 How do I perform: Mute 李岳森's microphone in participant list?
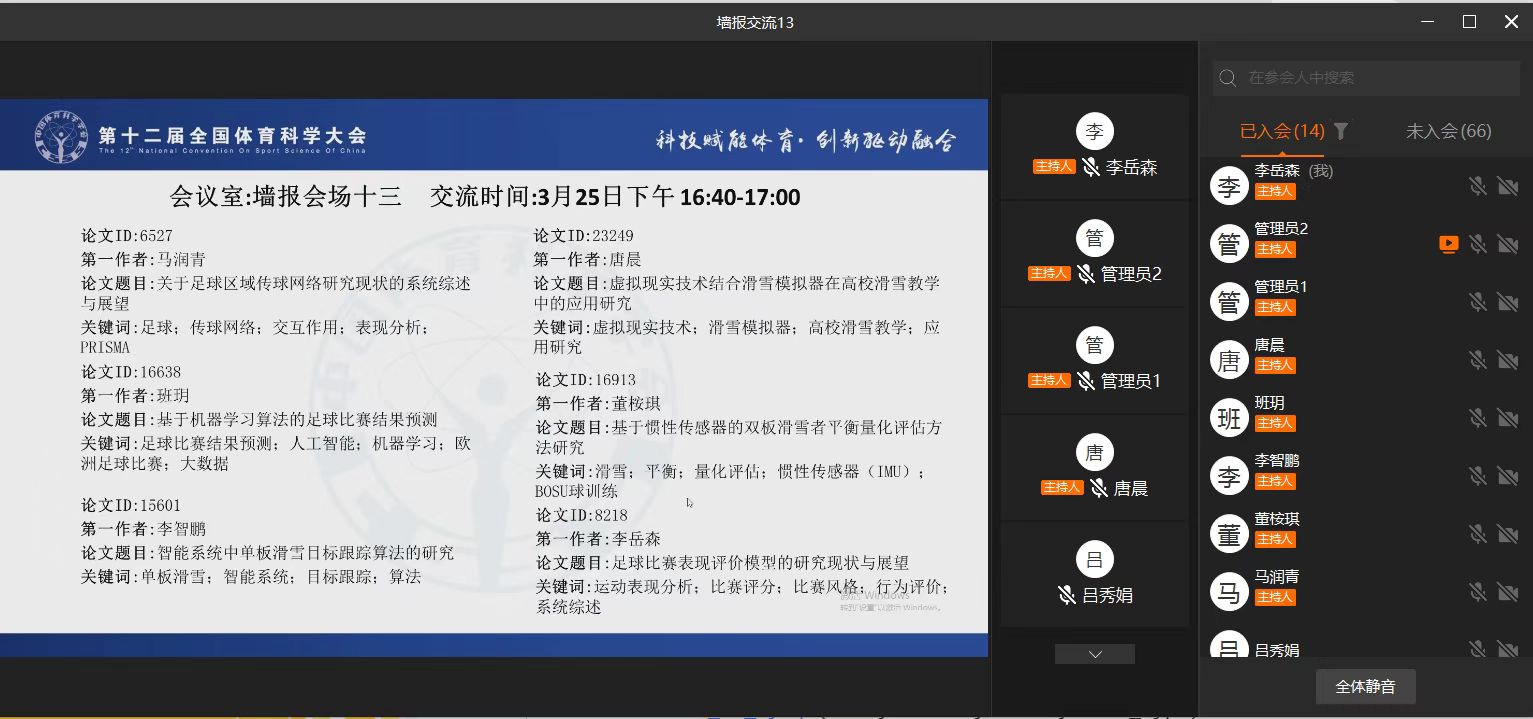(x=1479, y=185)
